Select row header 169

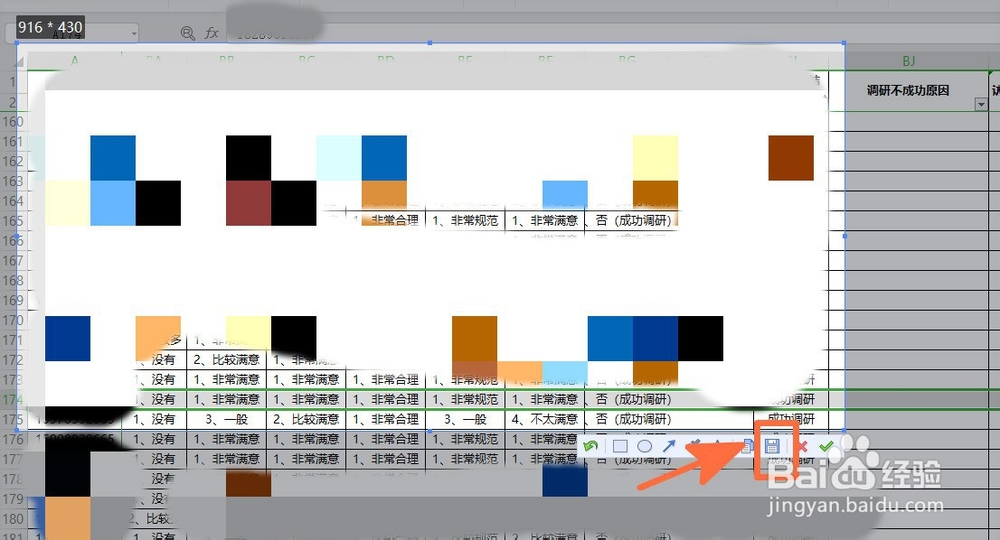point(13,300)
